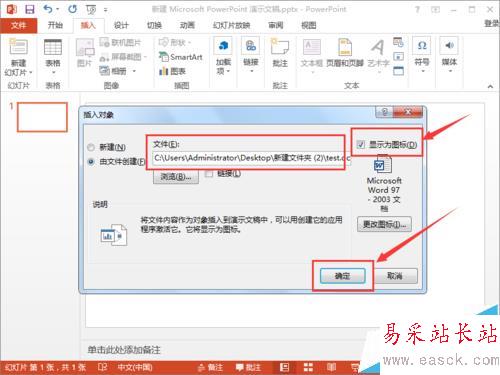Click the SmartArt icon

164,57
